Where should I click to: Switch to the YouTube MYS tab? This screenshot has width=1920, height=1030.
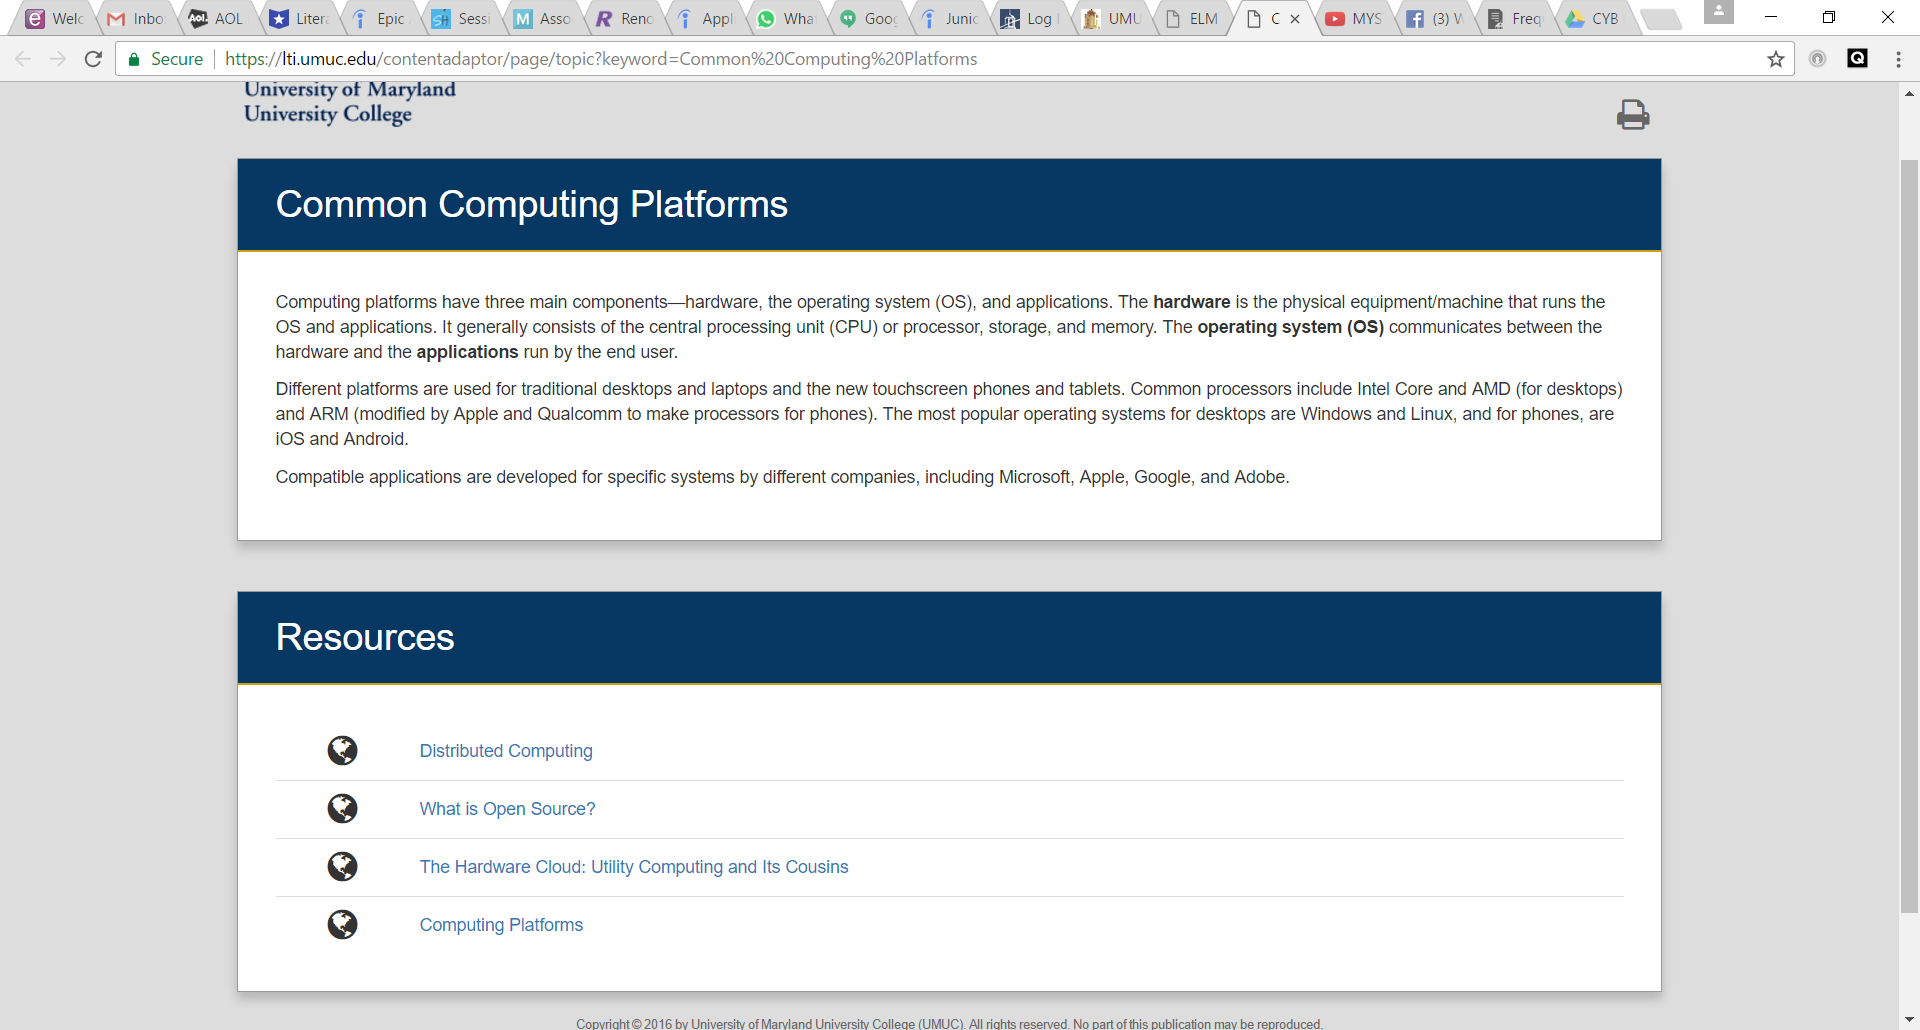tap(1356, 18)
